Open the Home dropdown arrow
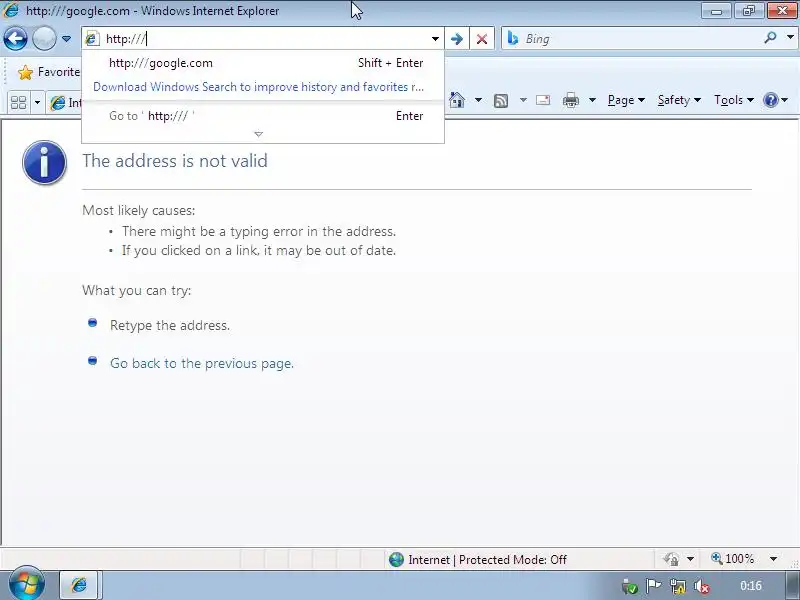The width and height of the screenshot is (800, 600). [478, 100]
